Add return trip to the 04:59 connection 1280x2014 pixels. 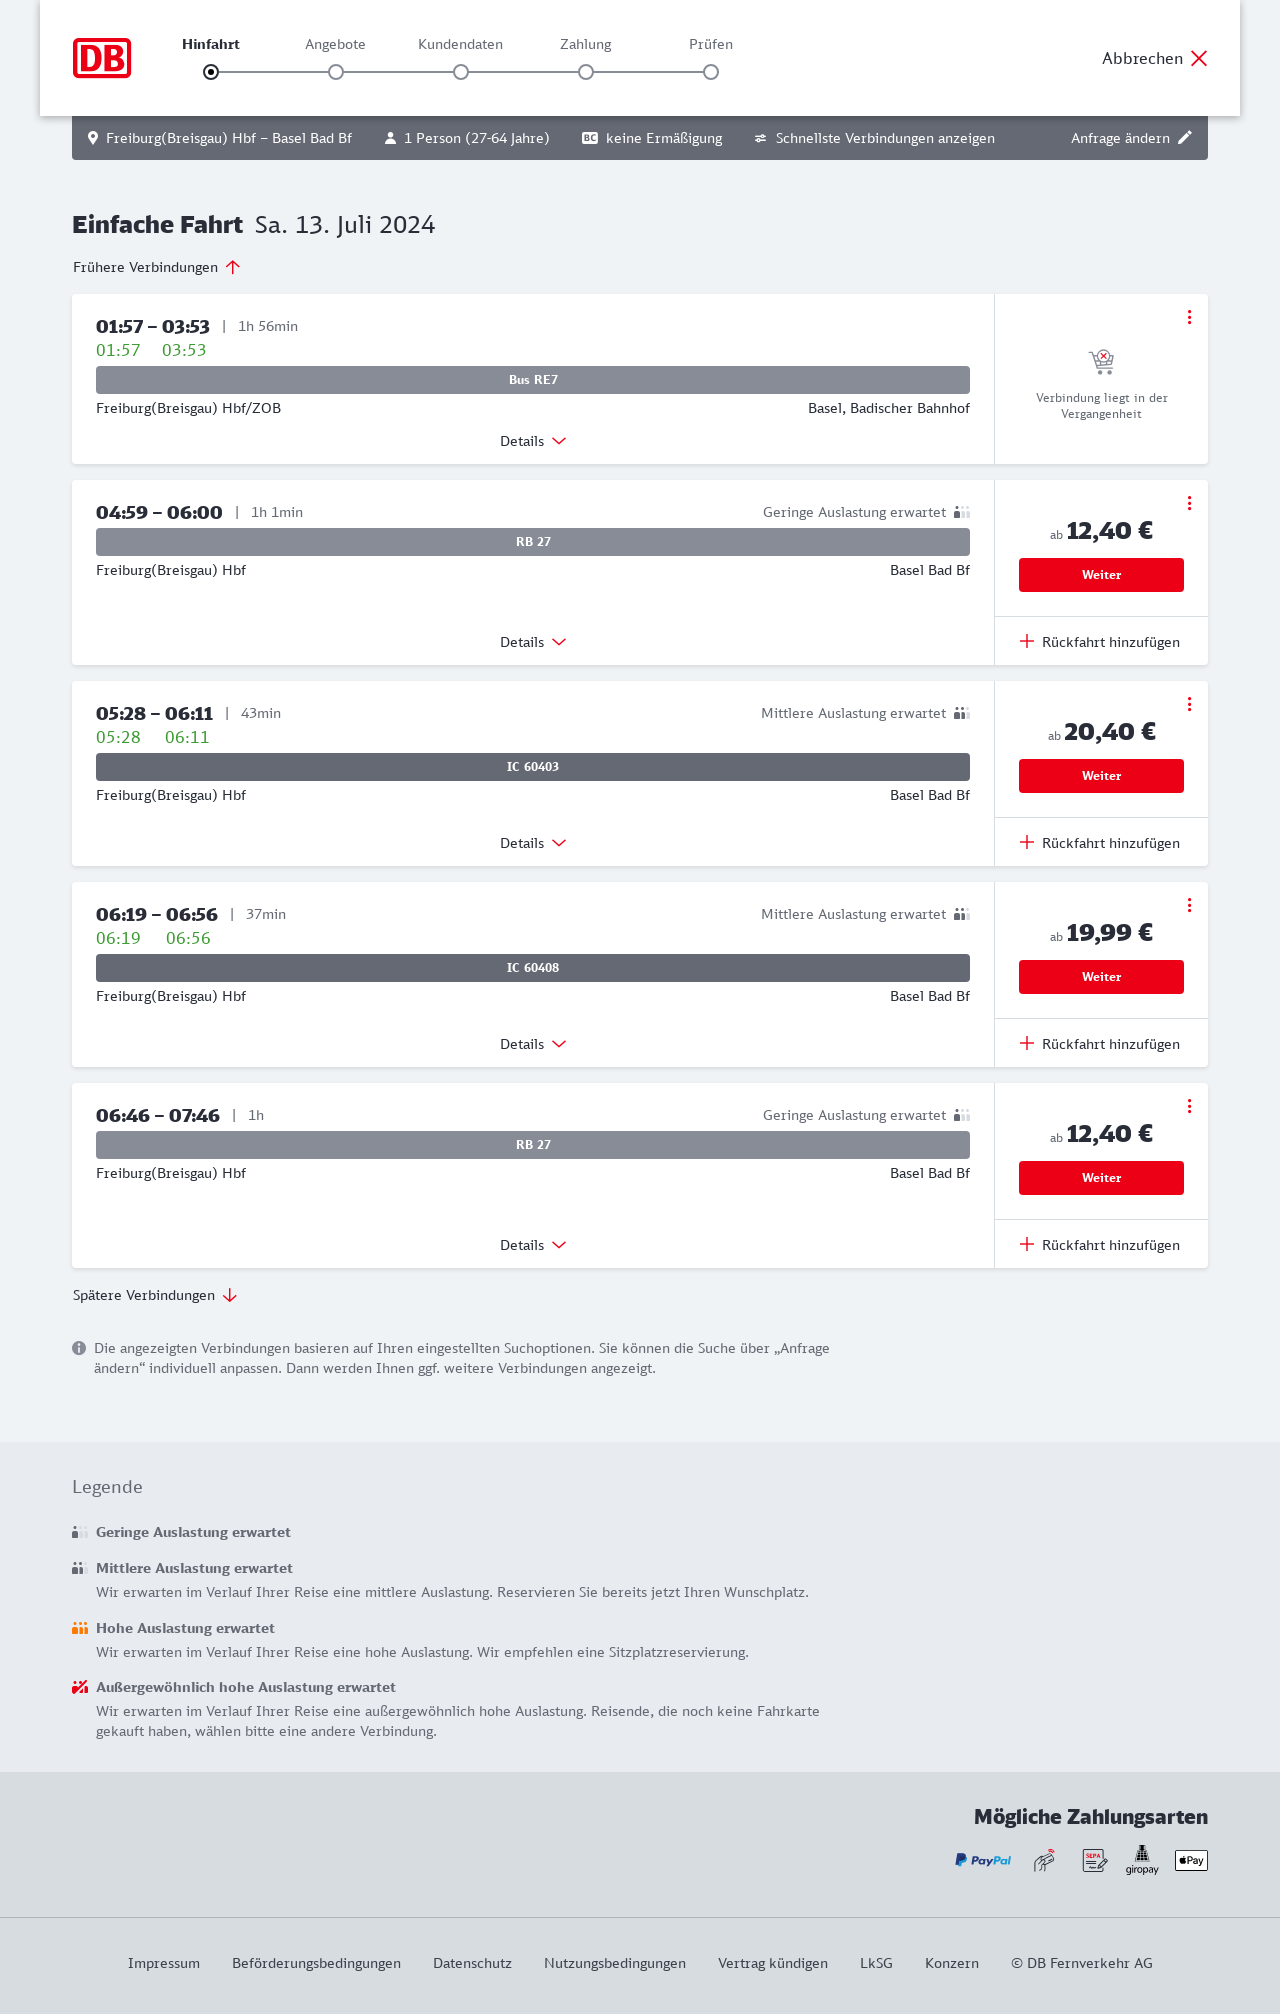[1100, 642]
